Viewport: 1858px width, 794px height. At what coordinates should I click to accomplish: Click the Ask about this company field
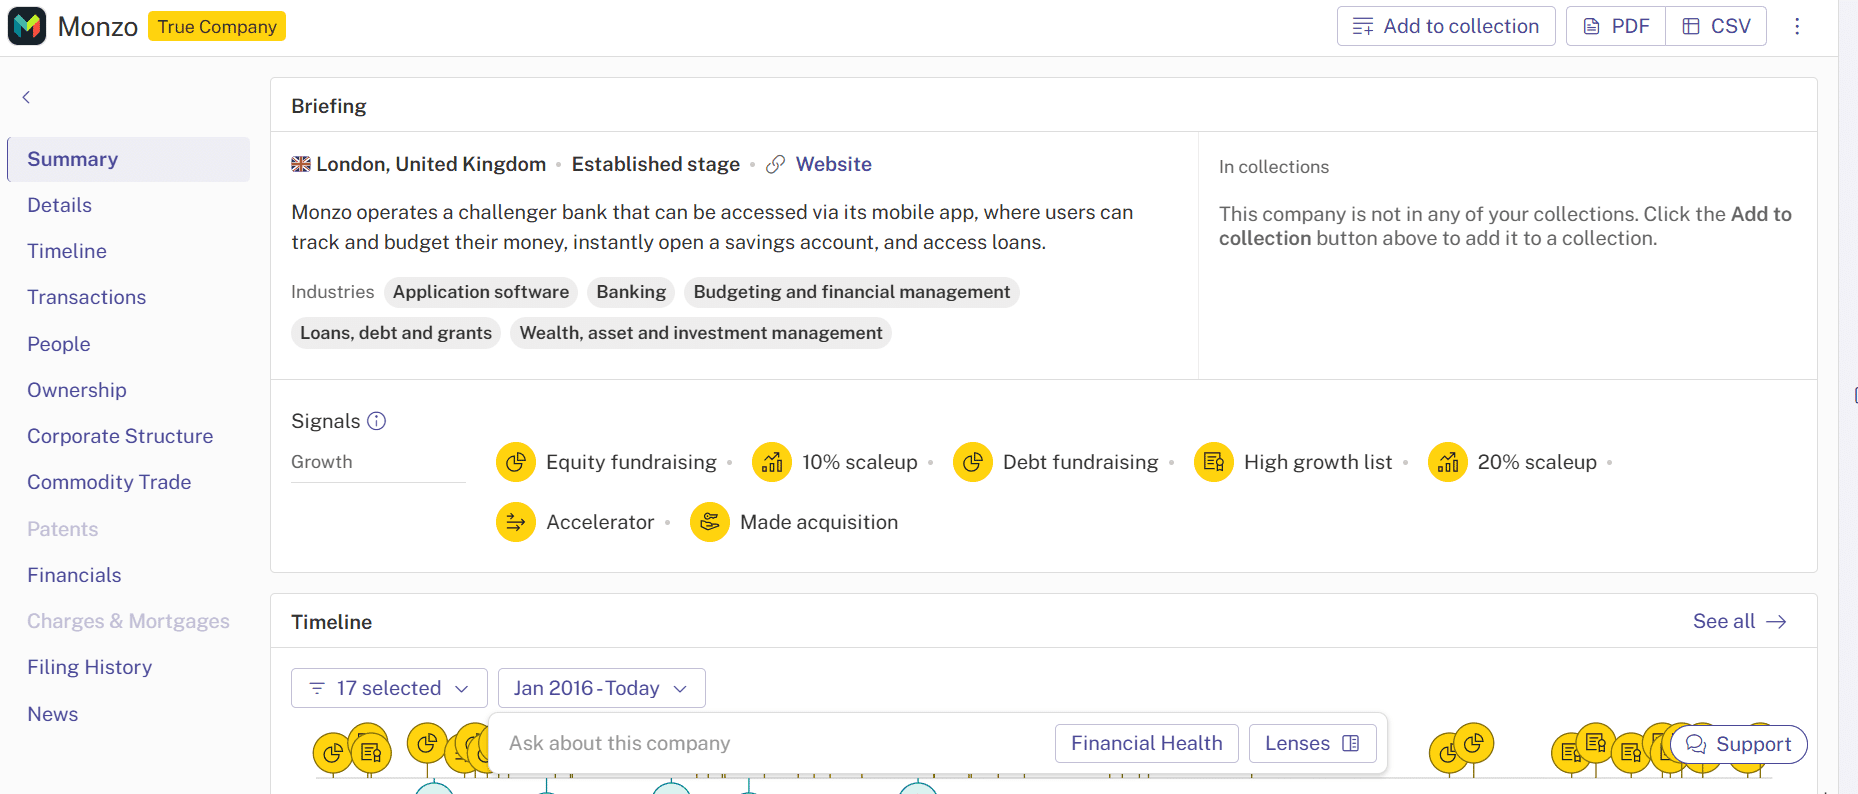770,743
